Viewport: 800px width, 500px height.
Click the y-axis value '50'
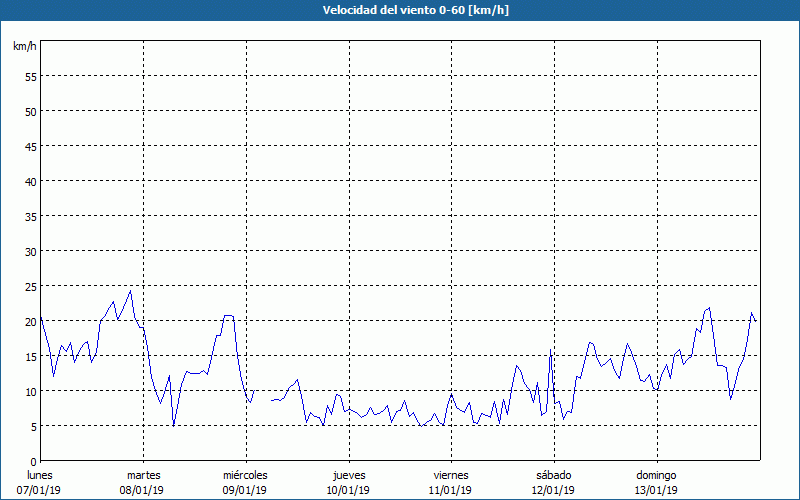(31, 111)
